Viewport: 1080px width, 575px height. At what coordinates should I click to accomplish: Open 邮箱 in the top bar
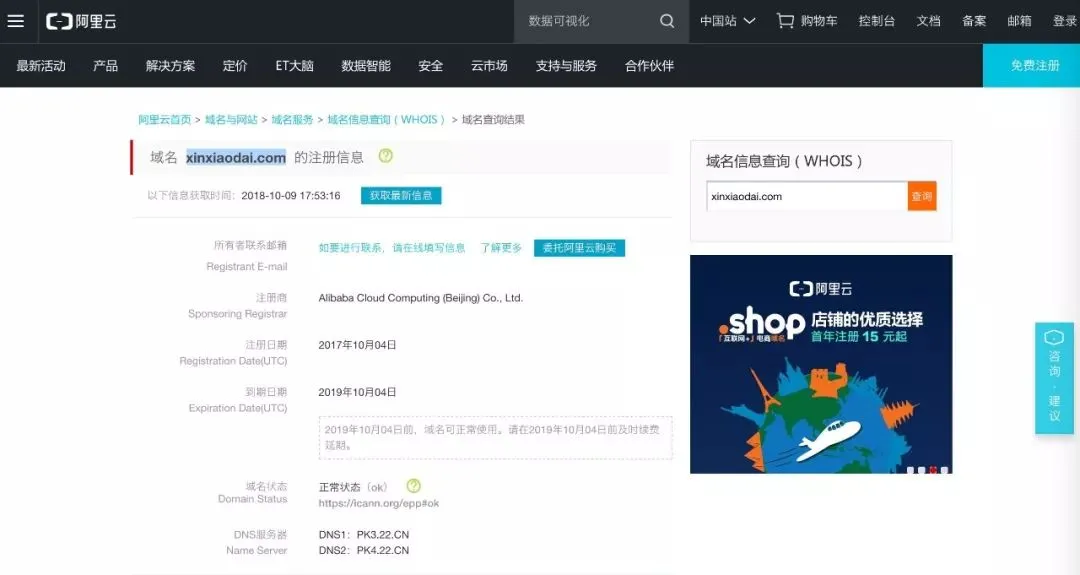(1019, 21)
